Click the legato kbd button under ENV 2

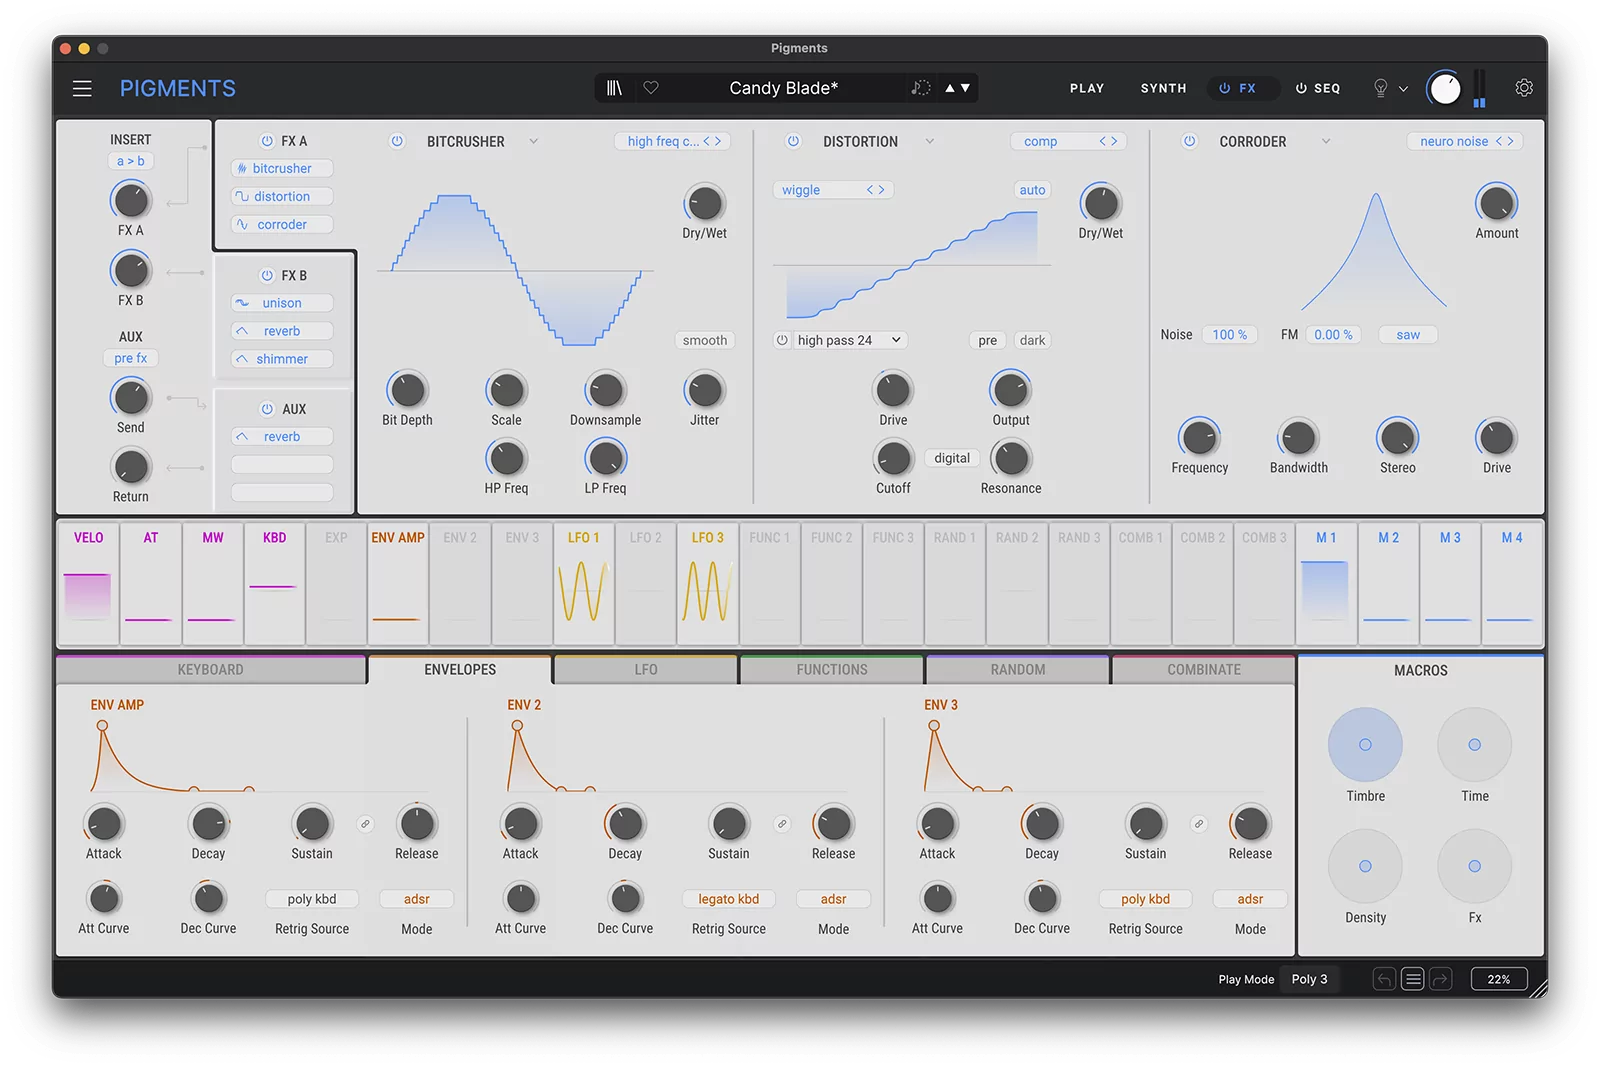[x=728, y=898]
